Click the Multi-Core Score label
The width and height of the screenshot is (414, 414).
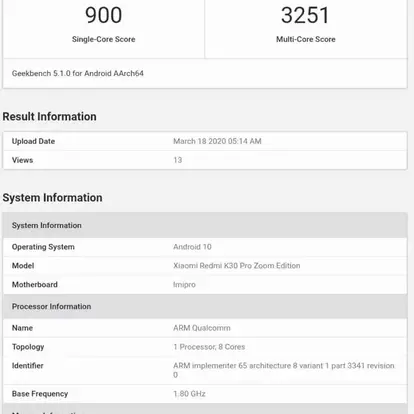(306, 39)
